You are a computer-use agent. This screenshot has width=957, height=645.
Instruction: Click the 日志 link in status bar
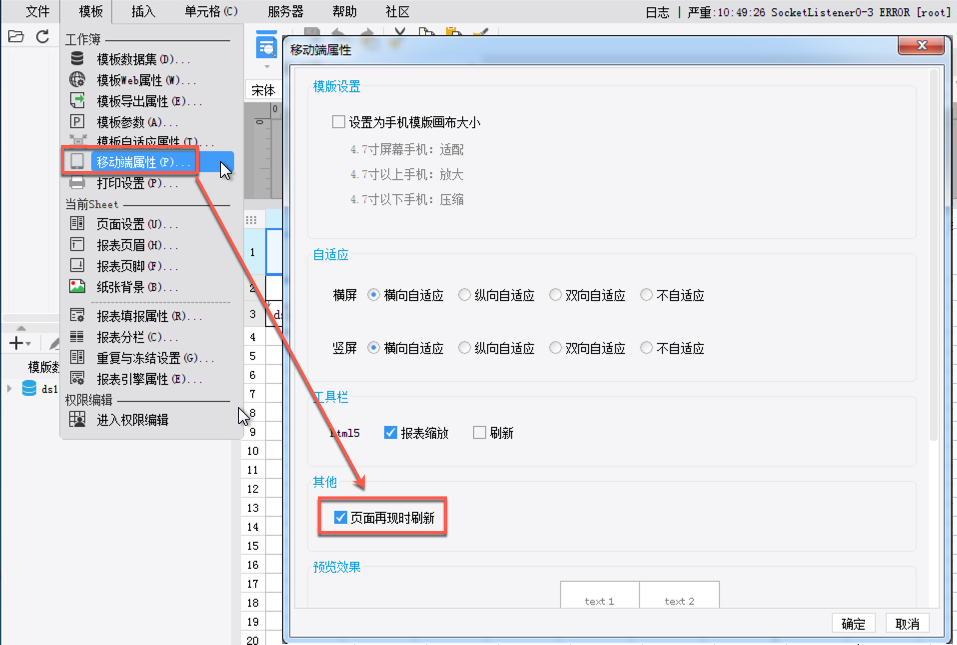pyautogui.click(x=657, y=12)
